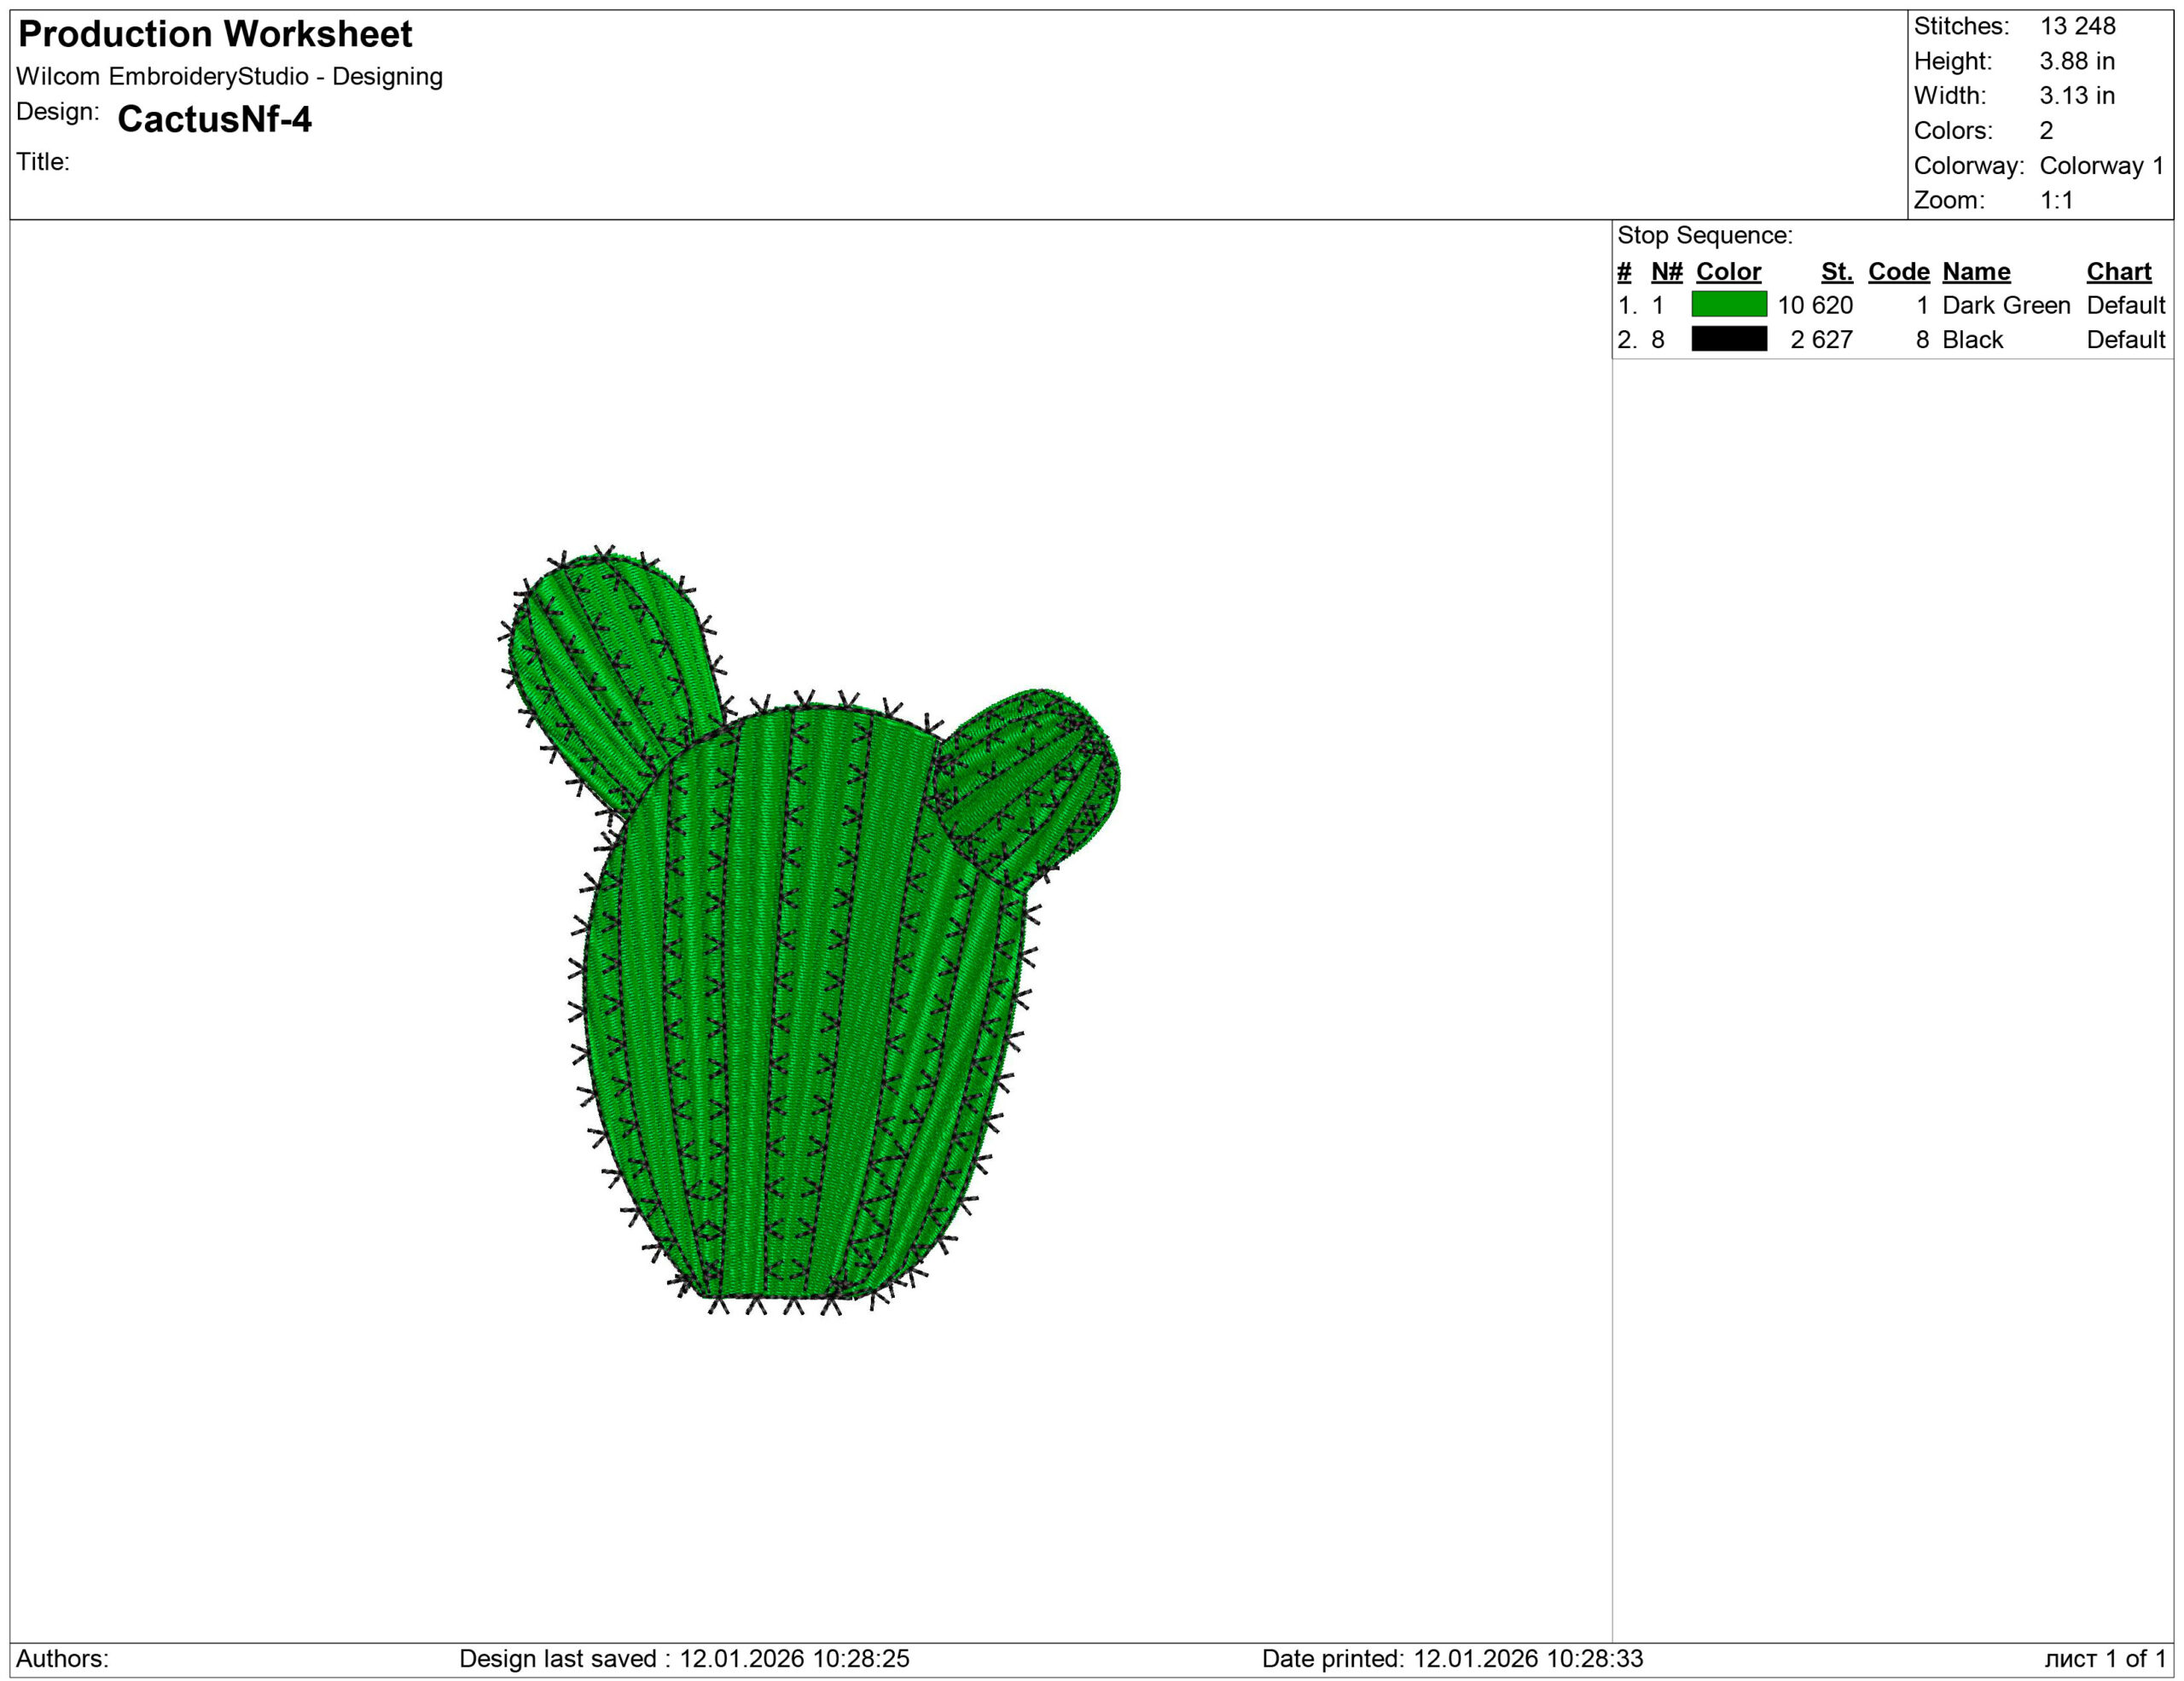Viewport: 2184px width, 1681px height.
Task: Click the cactus embroidery design preview
Action: tap(800, 1000)
